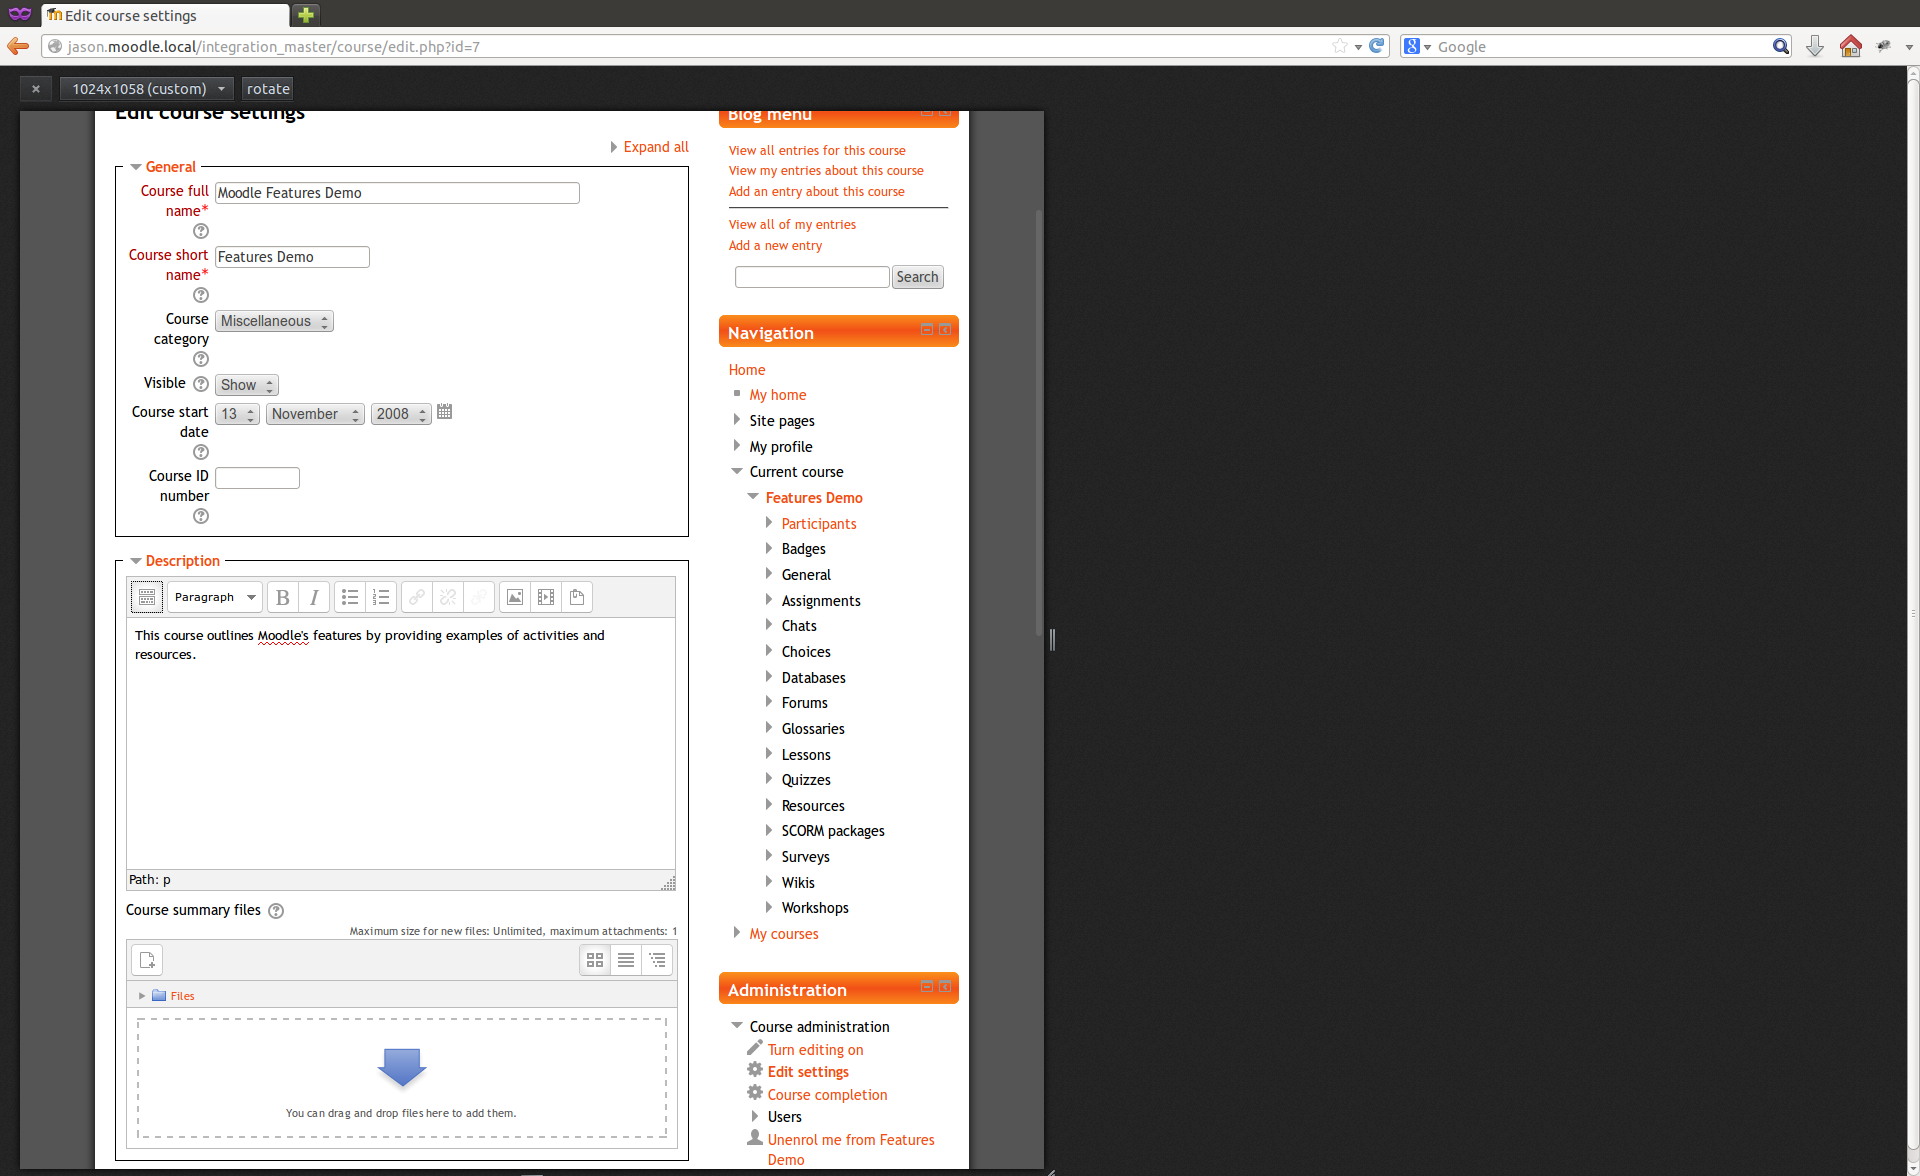1920x1176 pixels.
Task: Go back with the browser arrow
Action: (x=18, y=46)
